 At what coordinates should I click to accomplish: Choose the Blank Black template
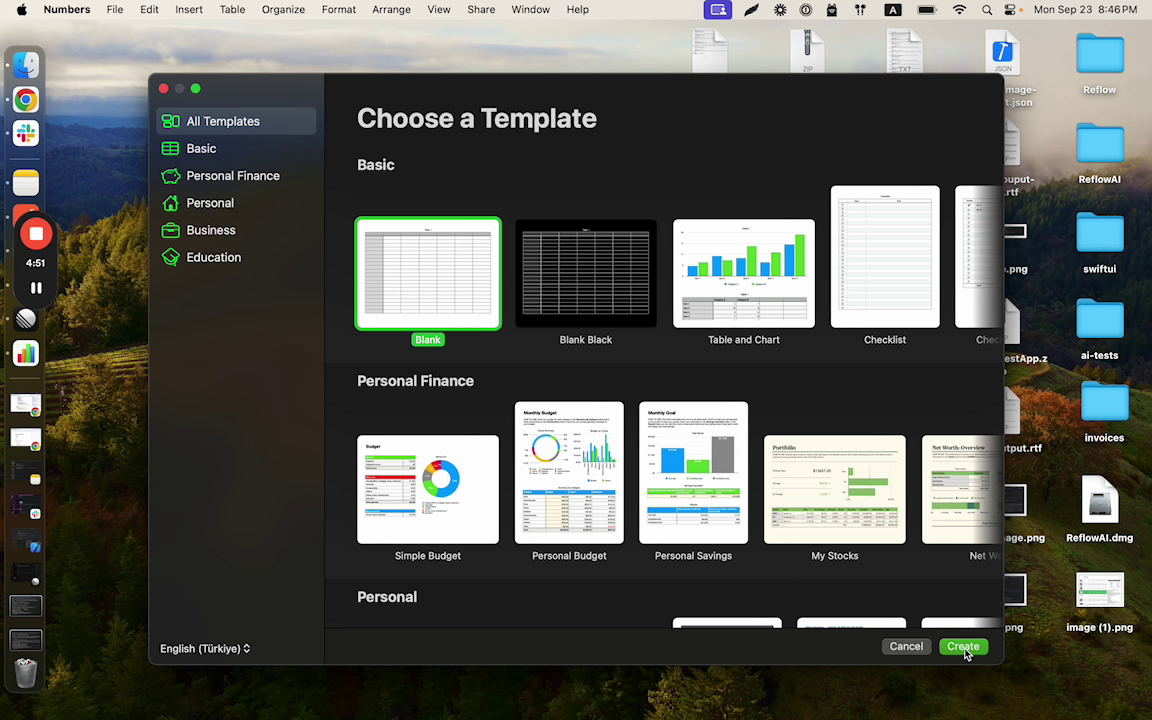[586, 273]
